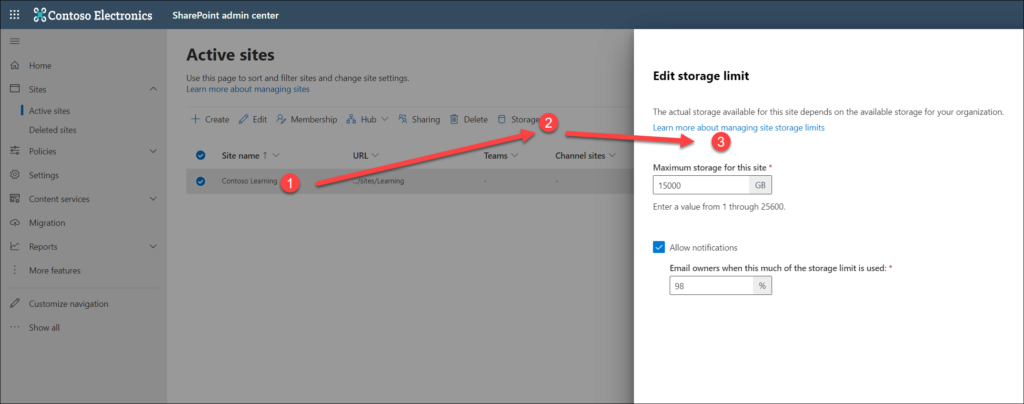Click the Create toolbar label

(217, 119)
